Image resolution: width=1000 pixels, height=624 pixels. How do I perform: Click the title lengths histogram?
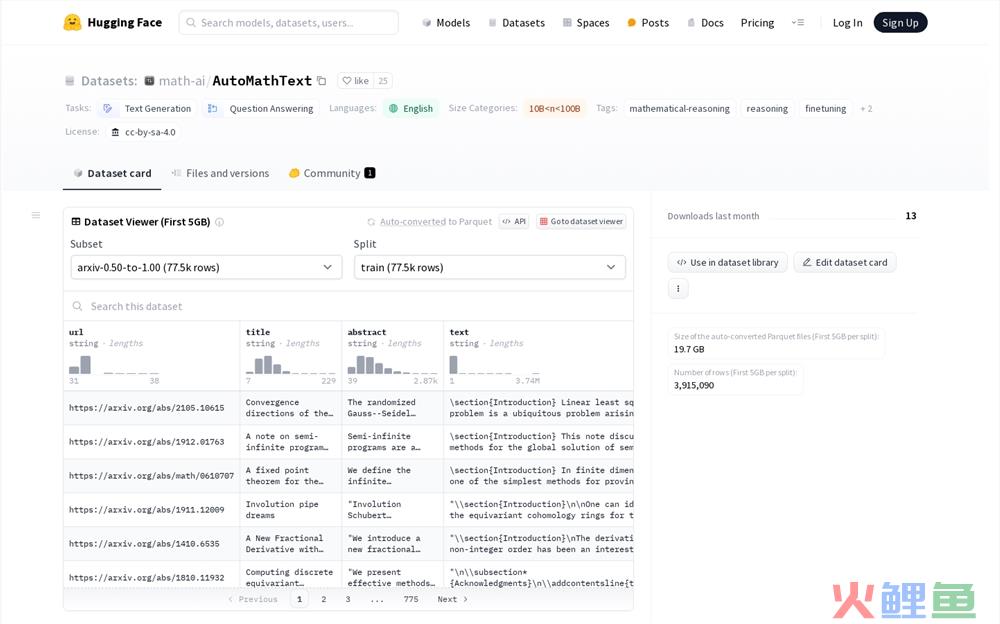pos(290,364)
